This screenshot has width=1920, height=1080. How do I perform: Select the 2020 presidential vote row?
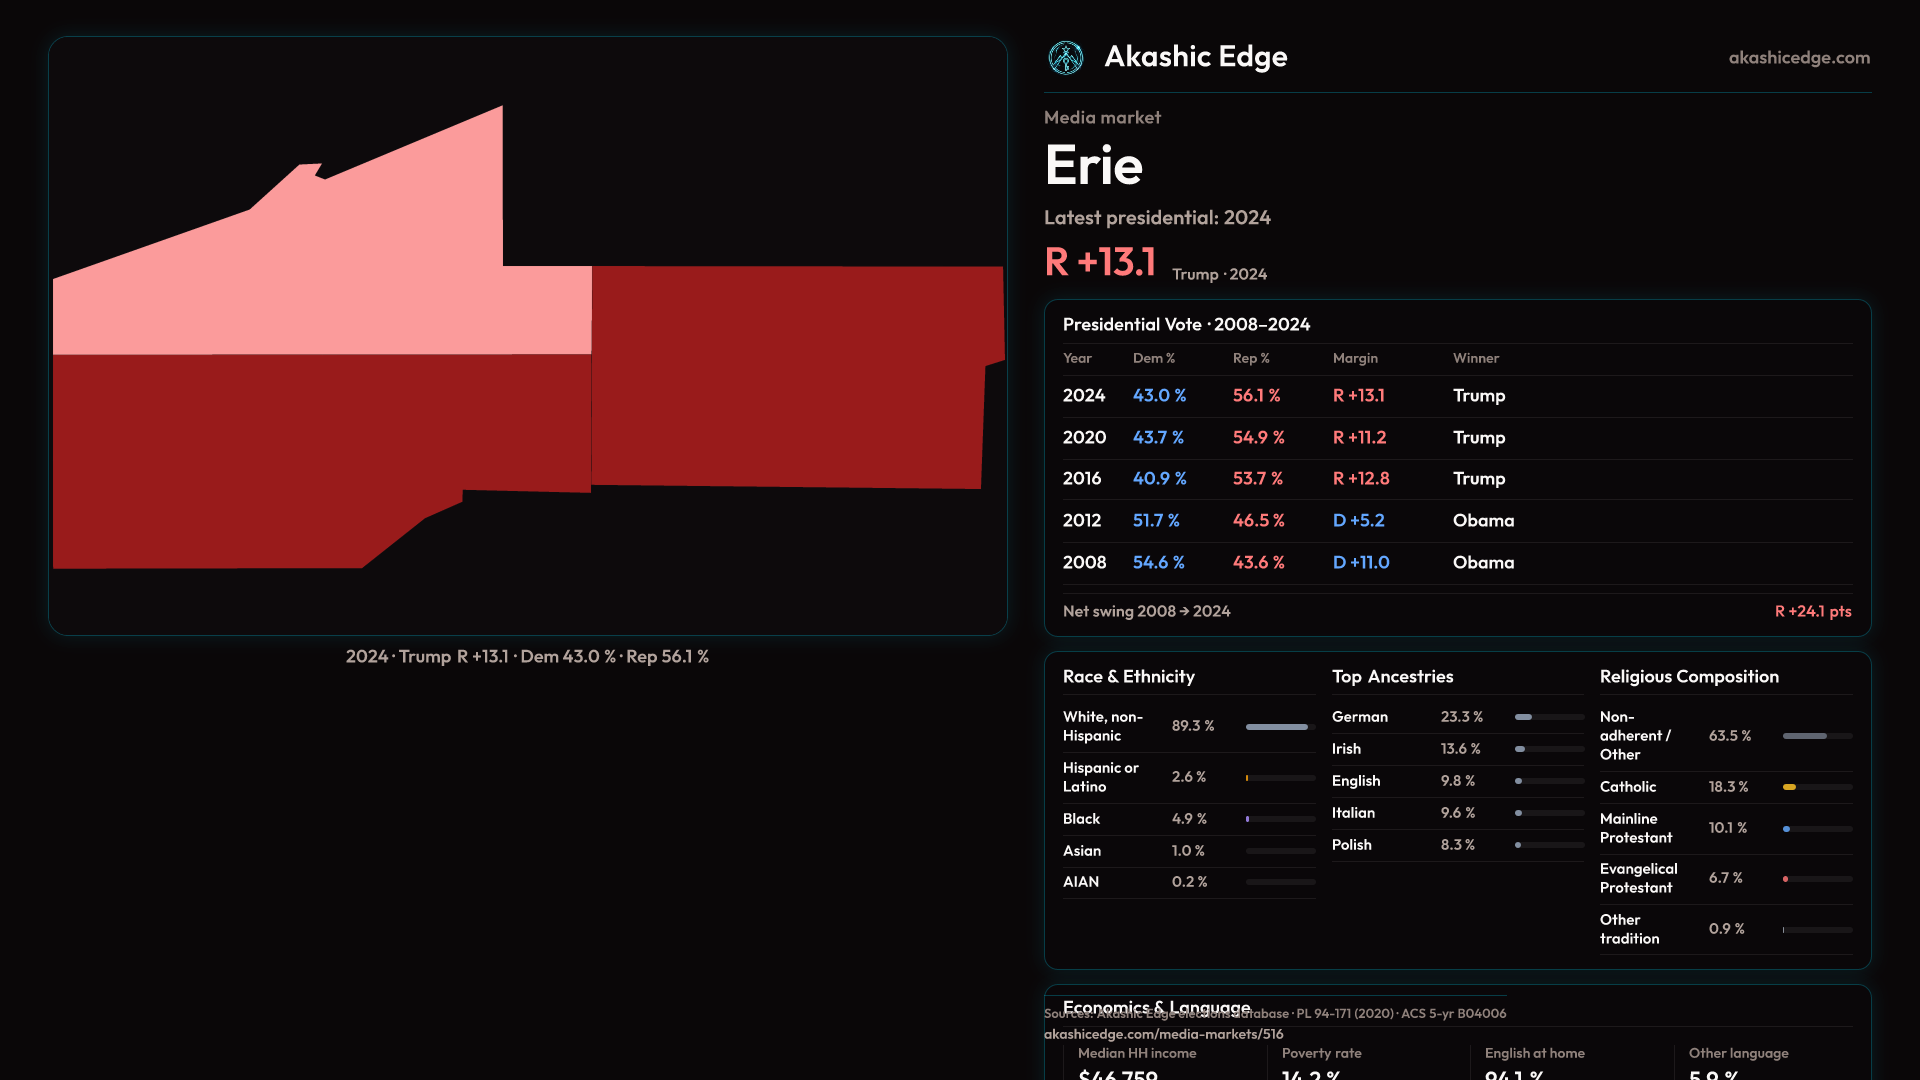(x=1456, y=438)
